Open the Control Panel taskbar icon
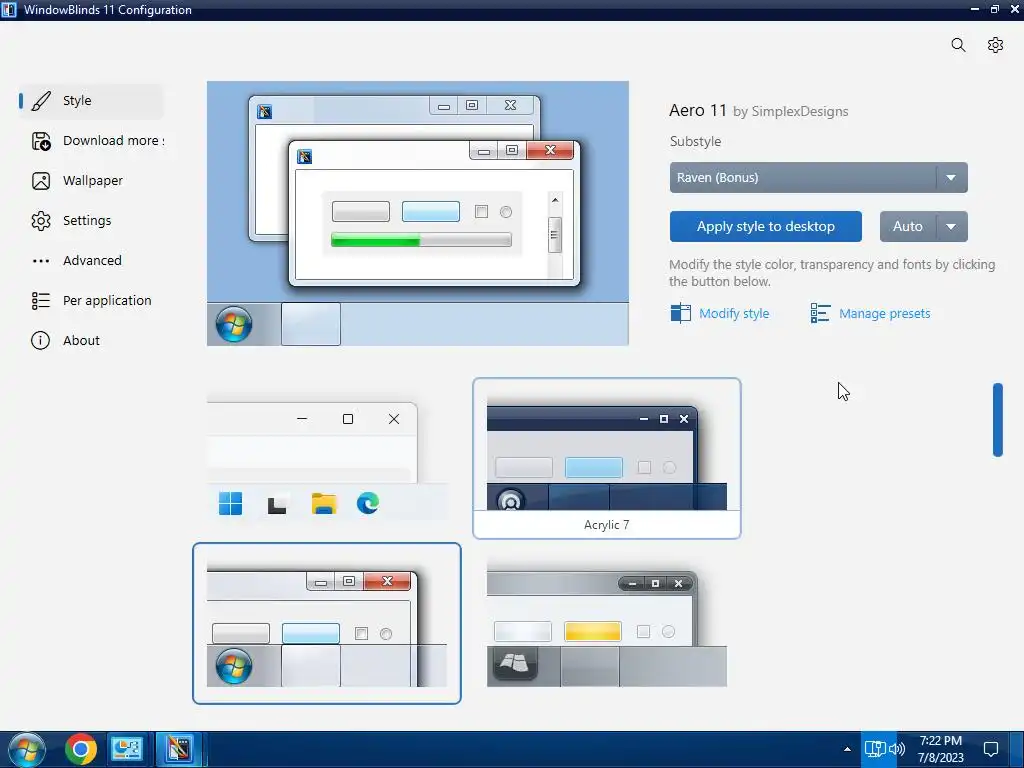1024x768 pixels. tap(127, 750)
